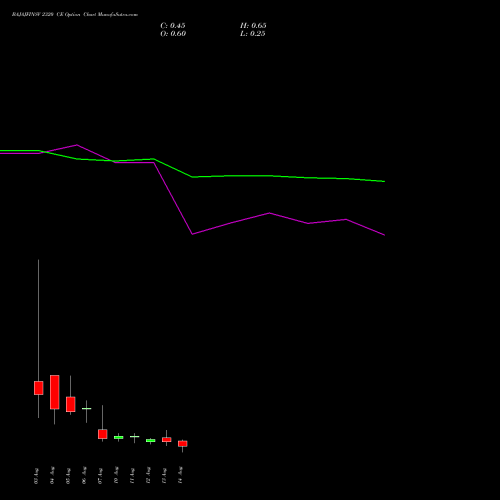Select the green 11 Aug doji candle
Viewport: 500px width, 500px height.
[135, 436]
